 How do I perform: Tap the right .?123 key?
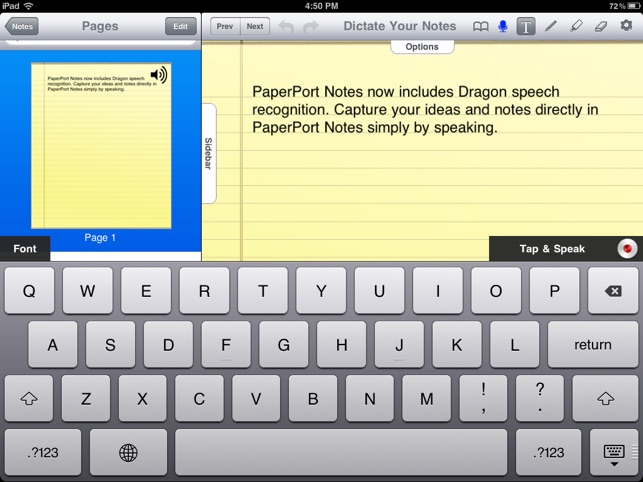click(x=548, y=452)
